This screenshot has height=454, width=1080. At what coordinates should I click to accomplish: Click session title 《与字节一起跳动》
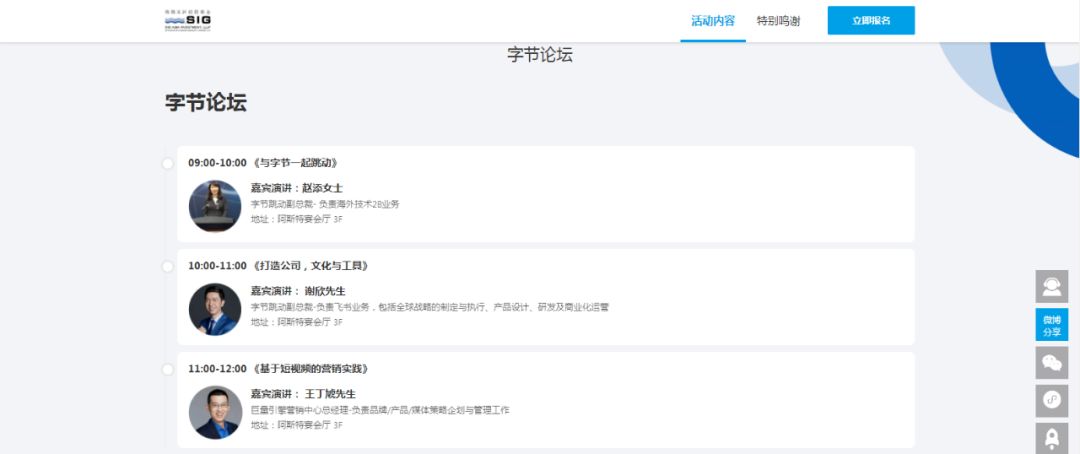(295, 163)
